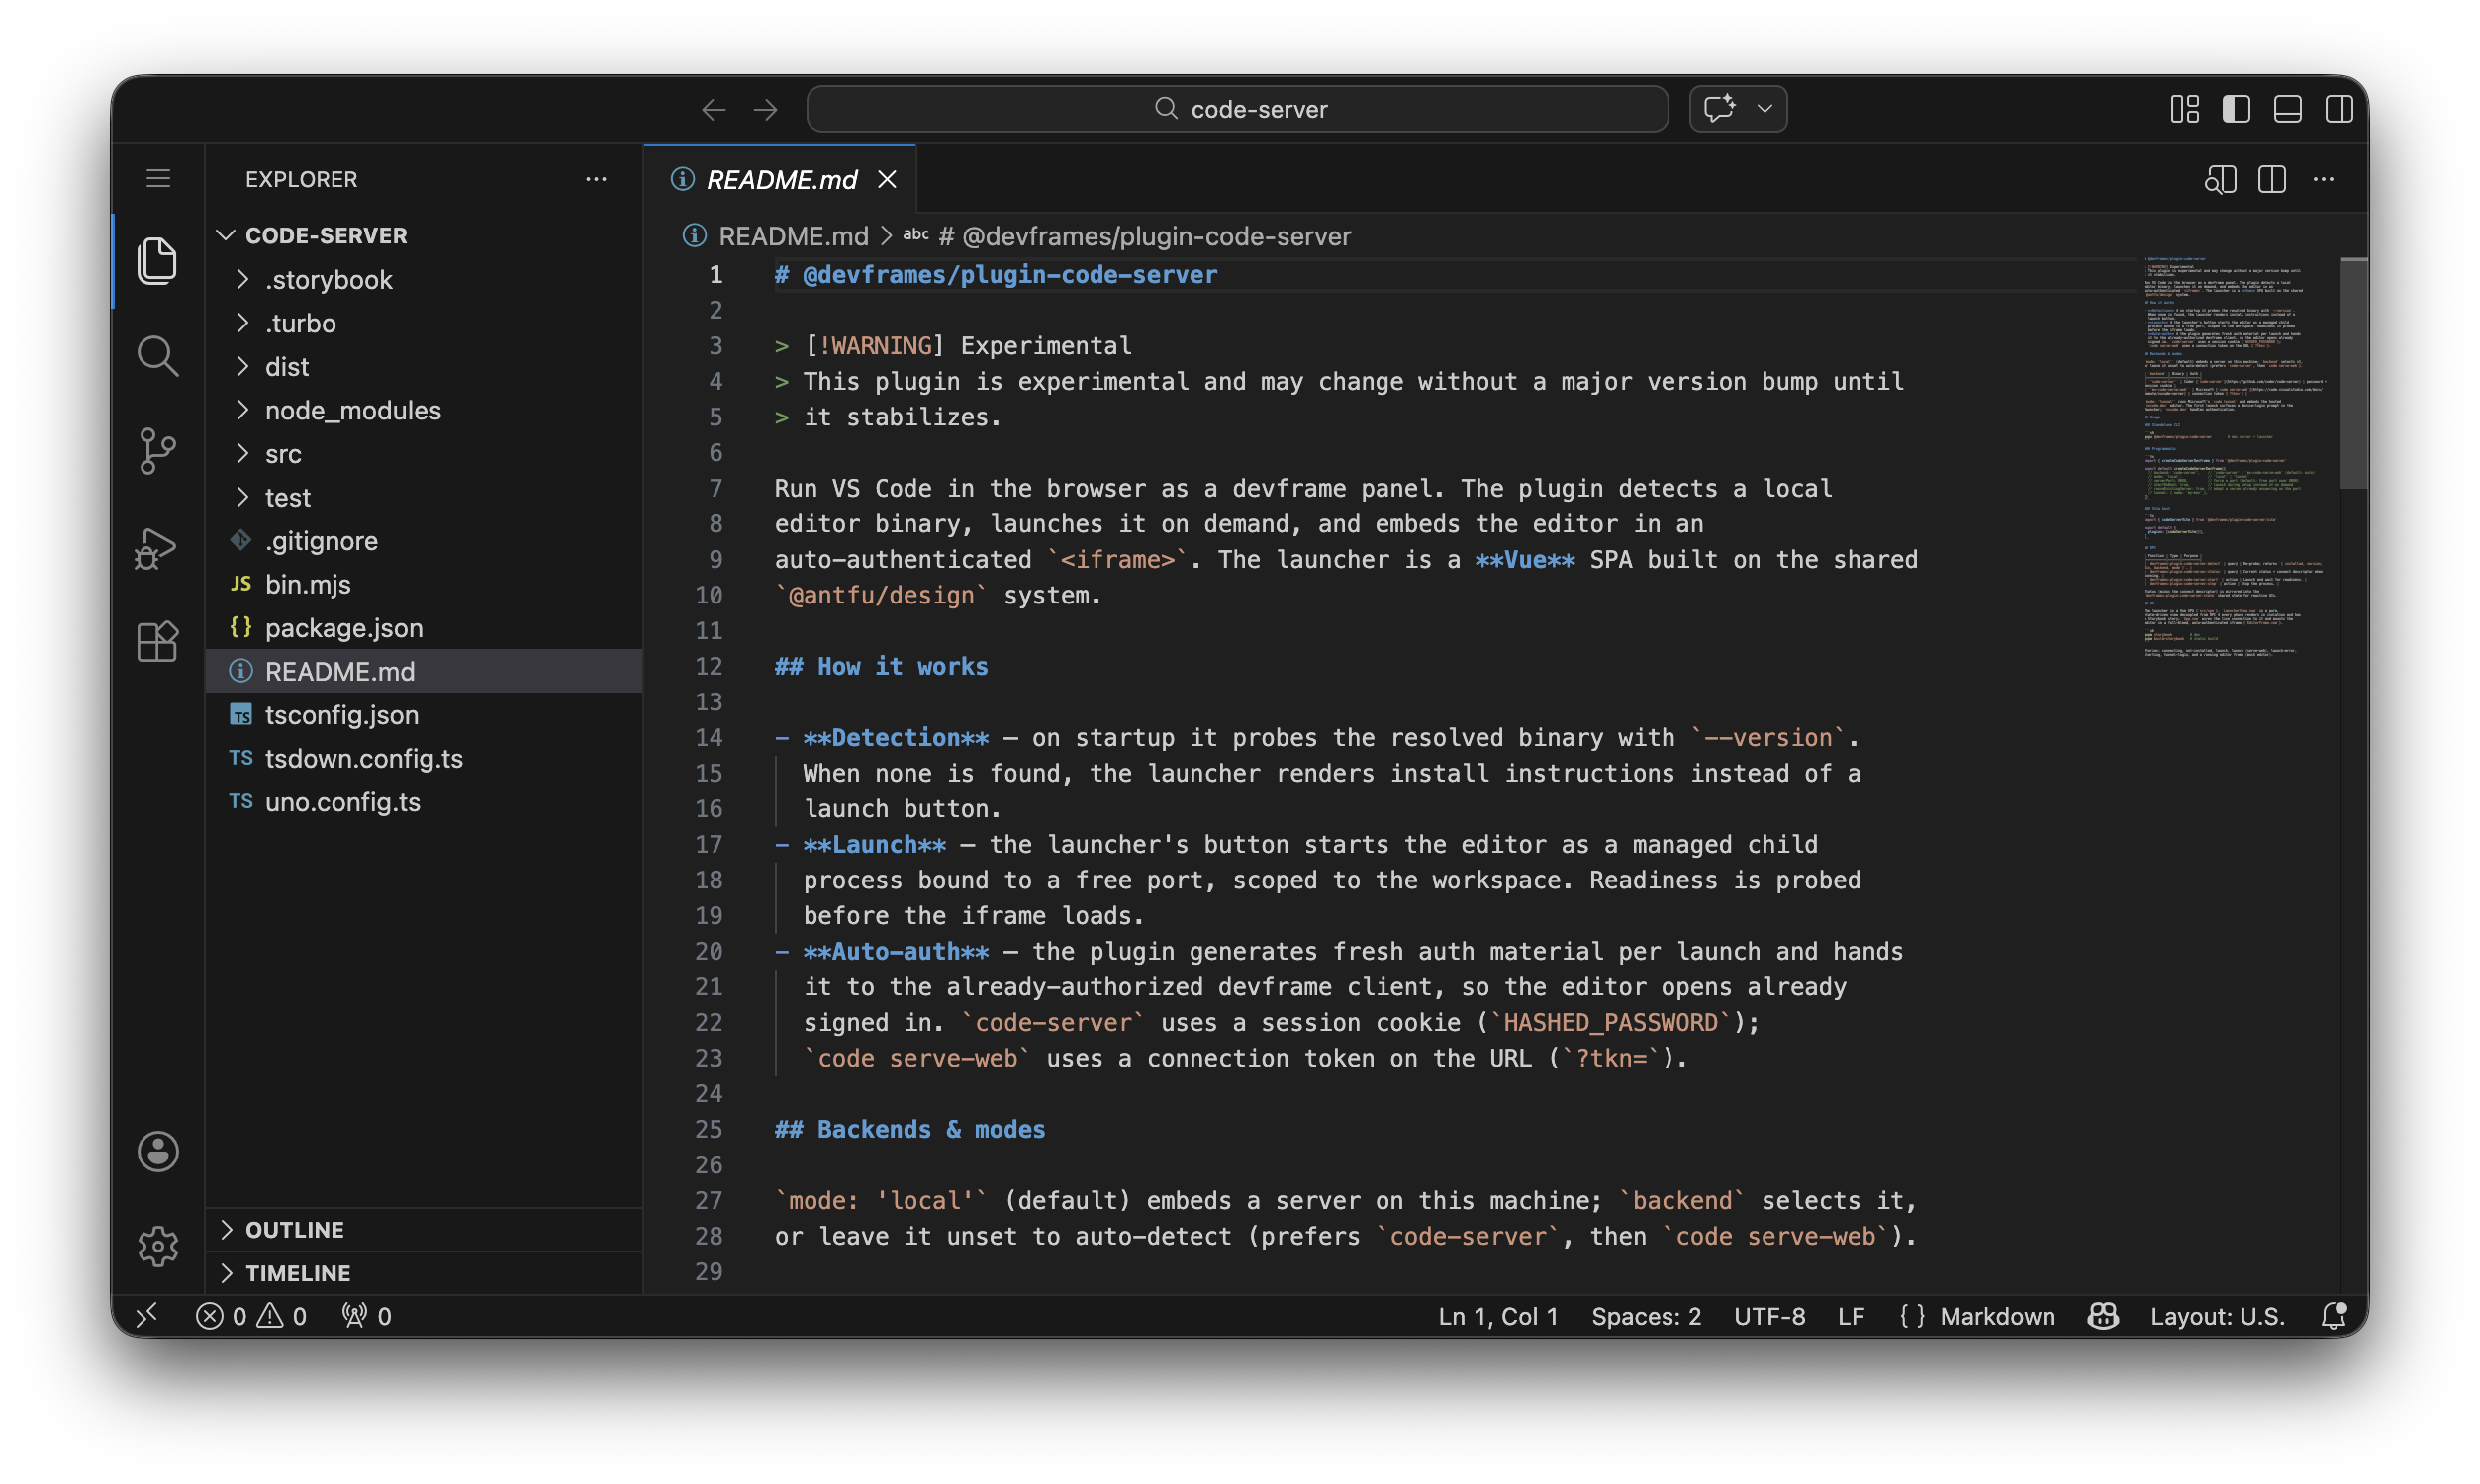Open package.json file
Image resolution: width=2480 pixels, height=1484 pixels.
tap(424, 627)
